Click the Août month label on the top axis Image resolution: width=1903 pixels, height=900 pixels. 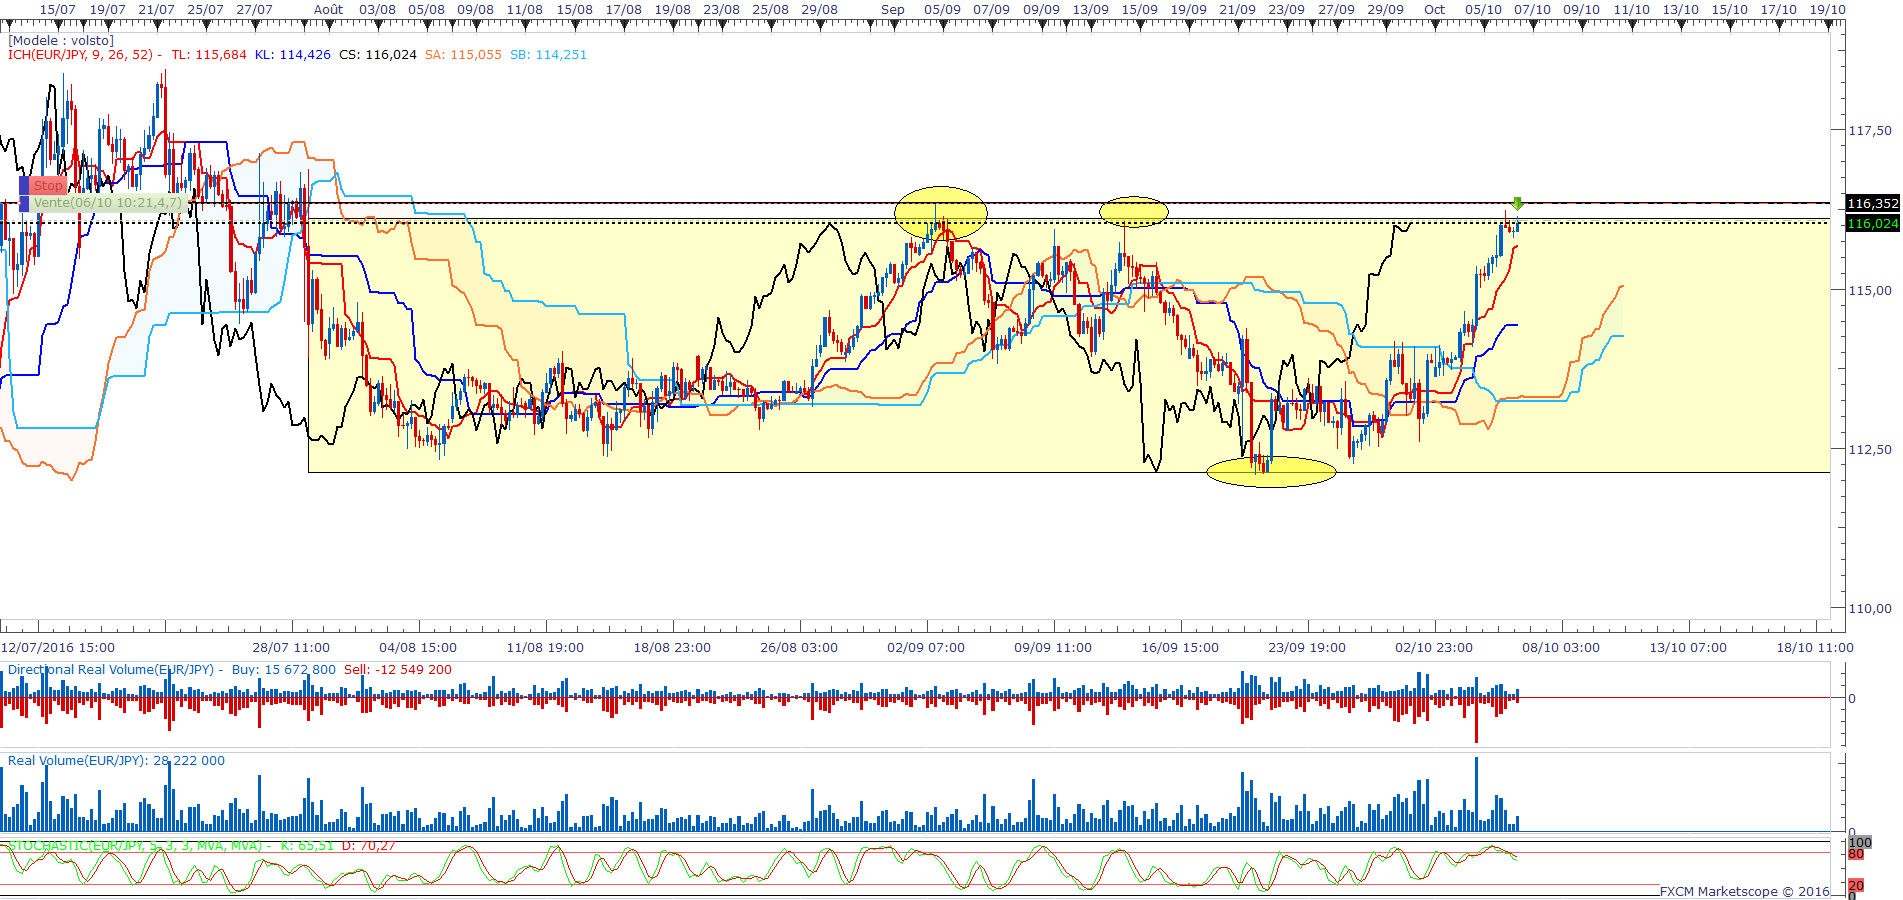pos(328,10)
